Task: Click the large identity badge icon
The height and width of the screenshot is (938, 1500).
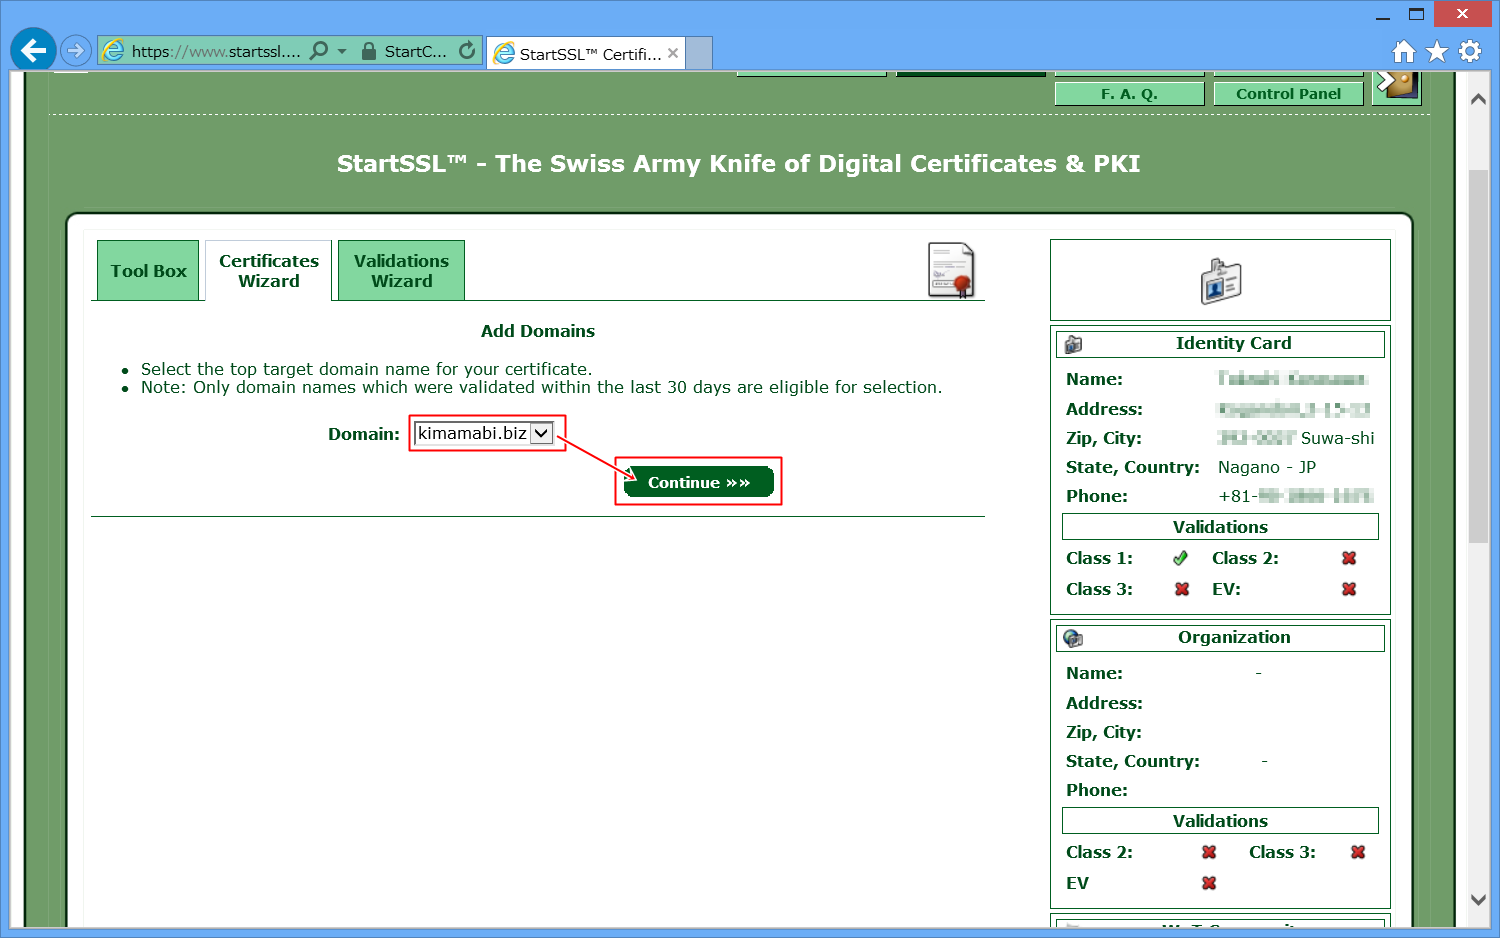Action: [x=1220, y=281]
